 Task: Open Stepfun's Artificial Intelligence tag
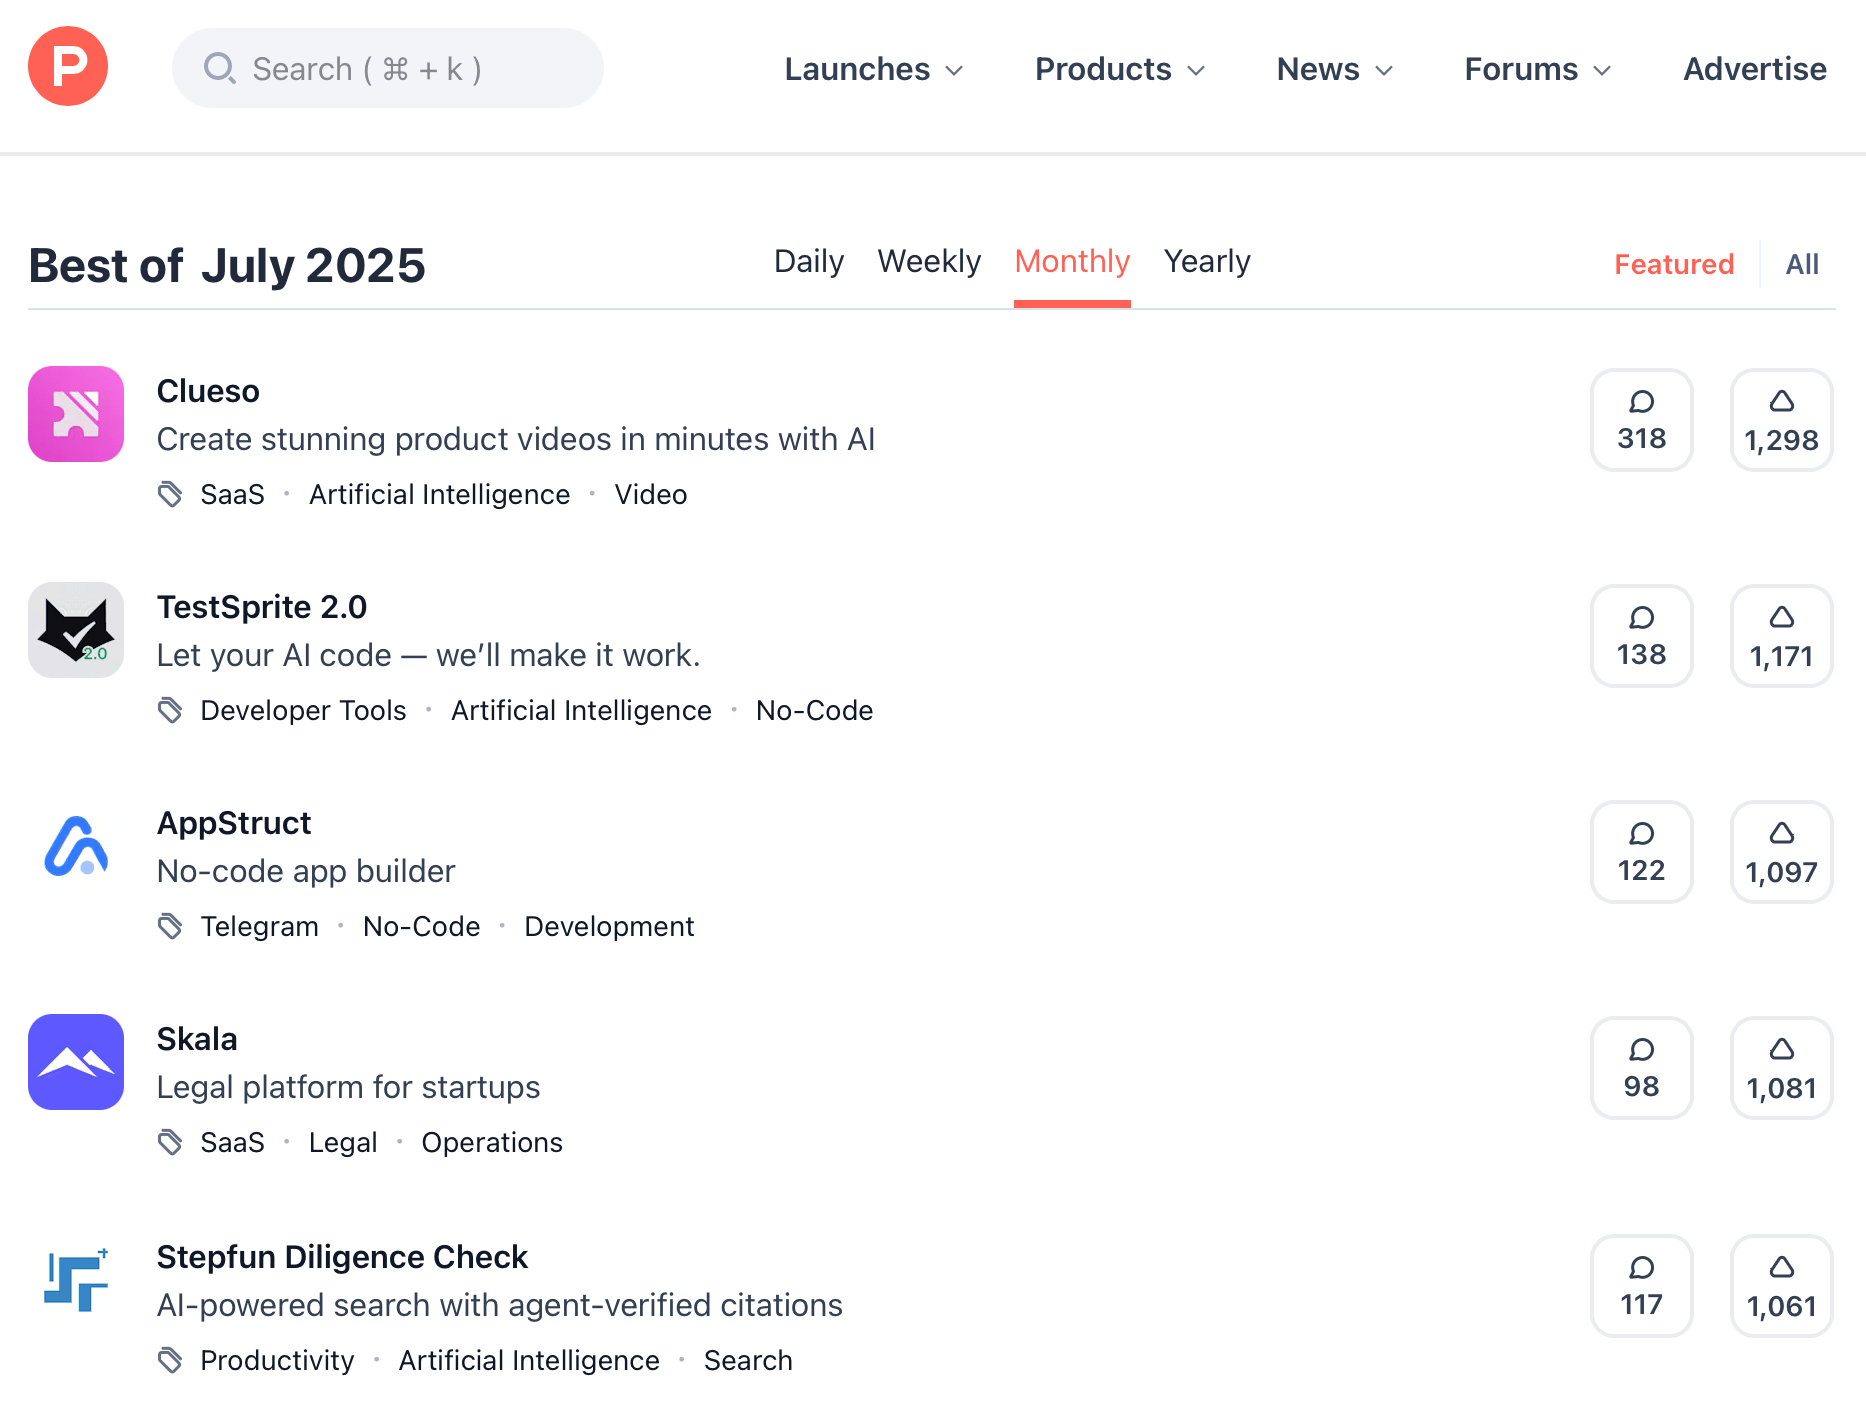pos(529,1360)
